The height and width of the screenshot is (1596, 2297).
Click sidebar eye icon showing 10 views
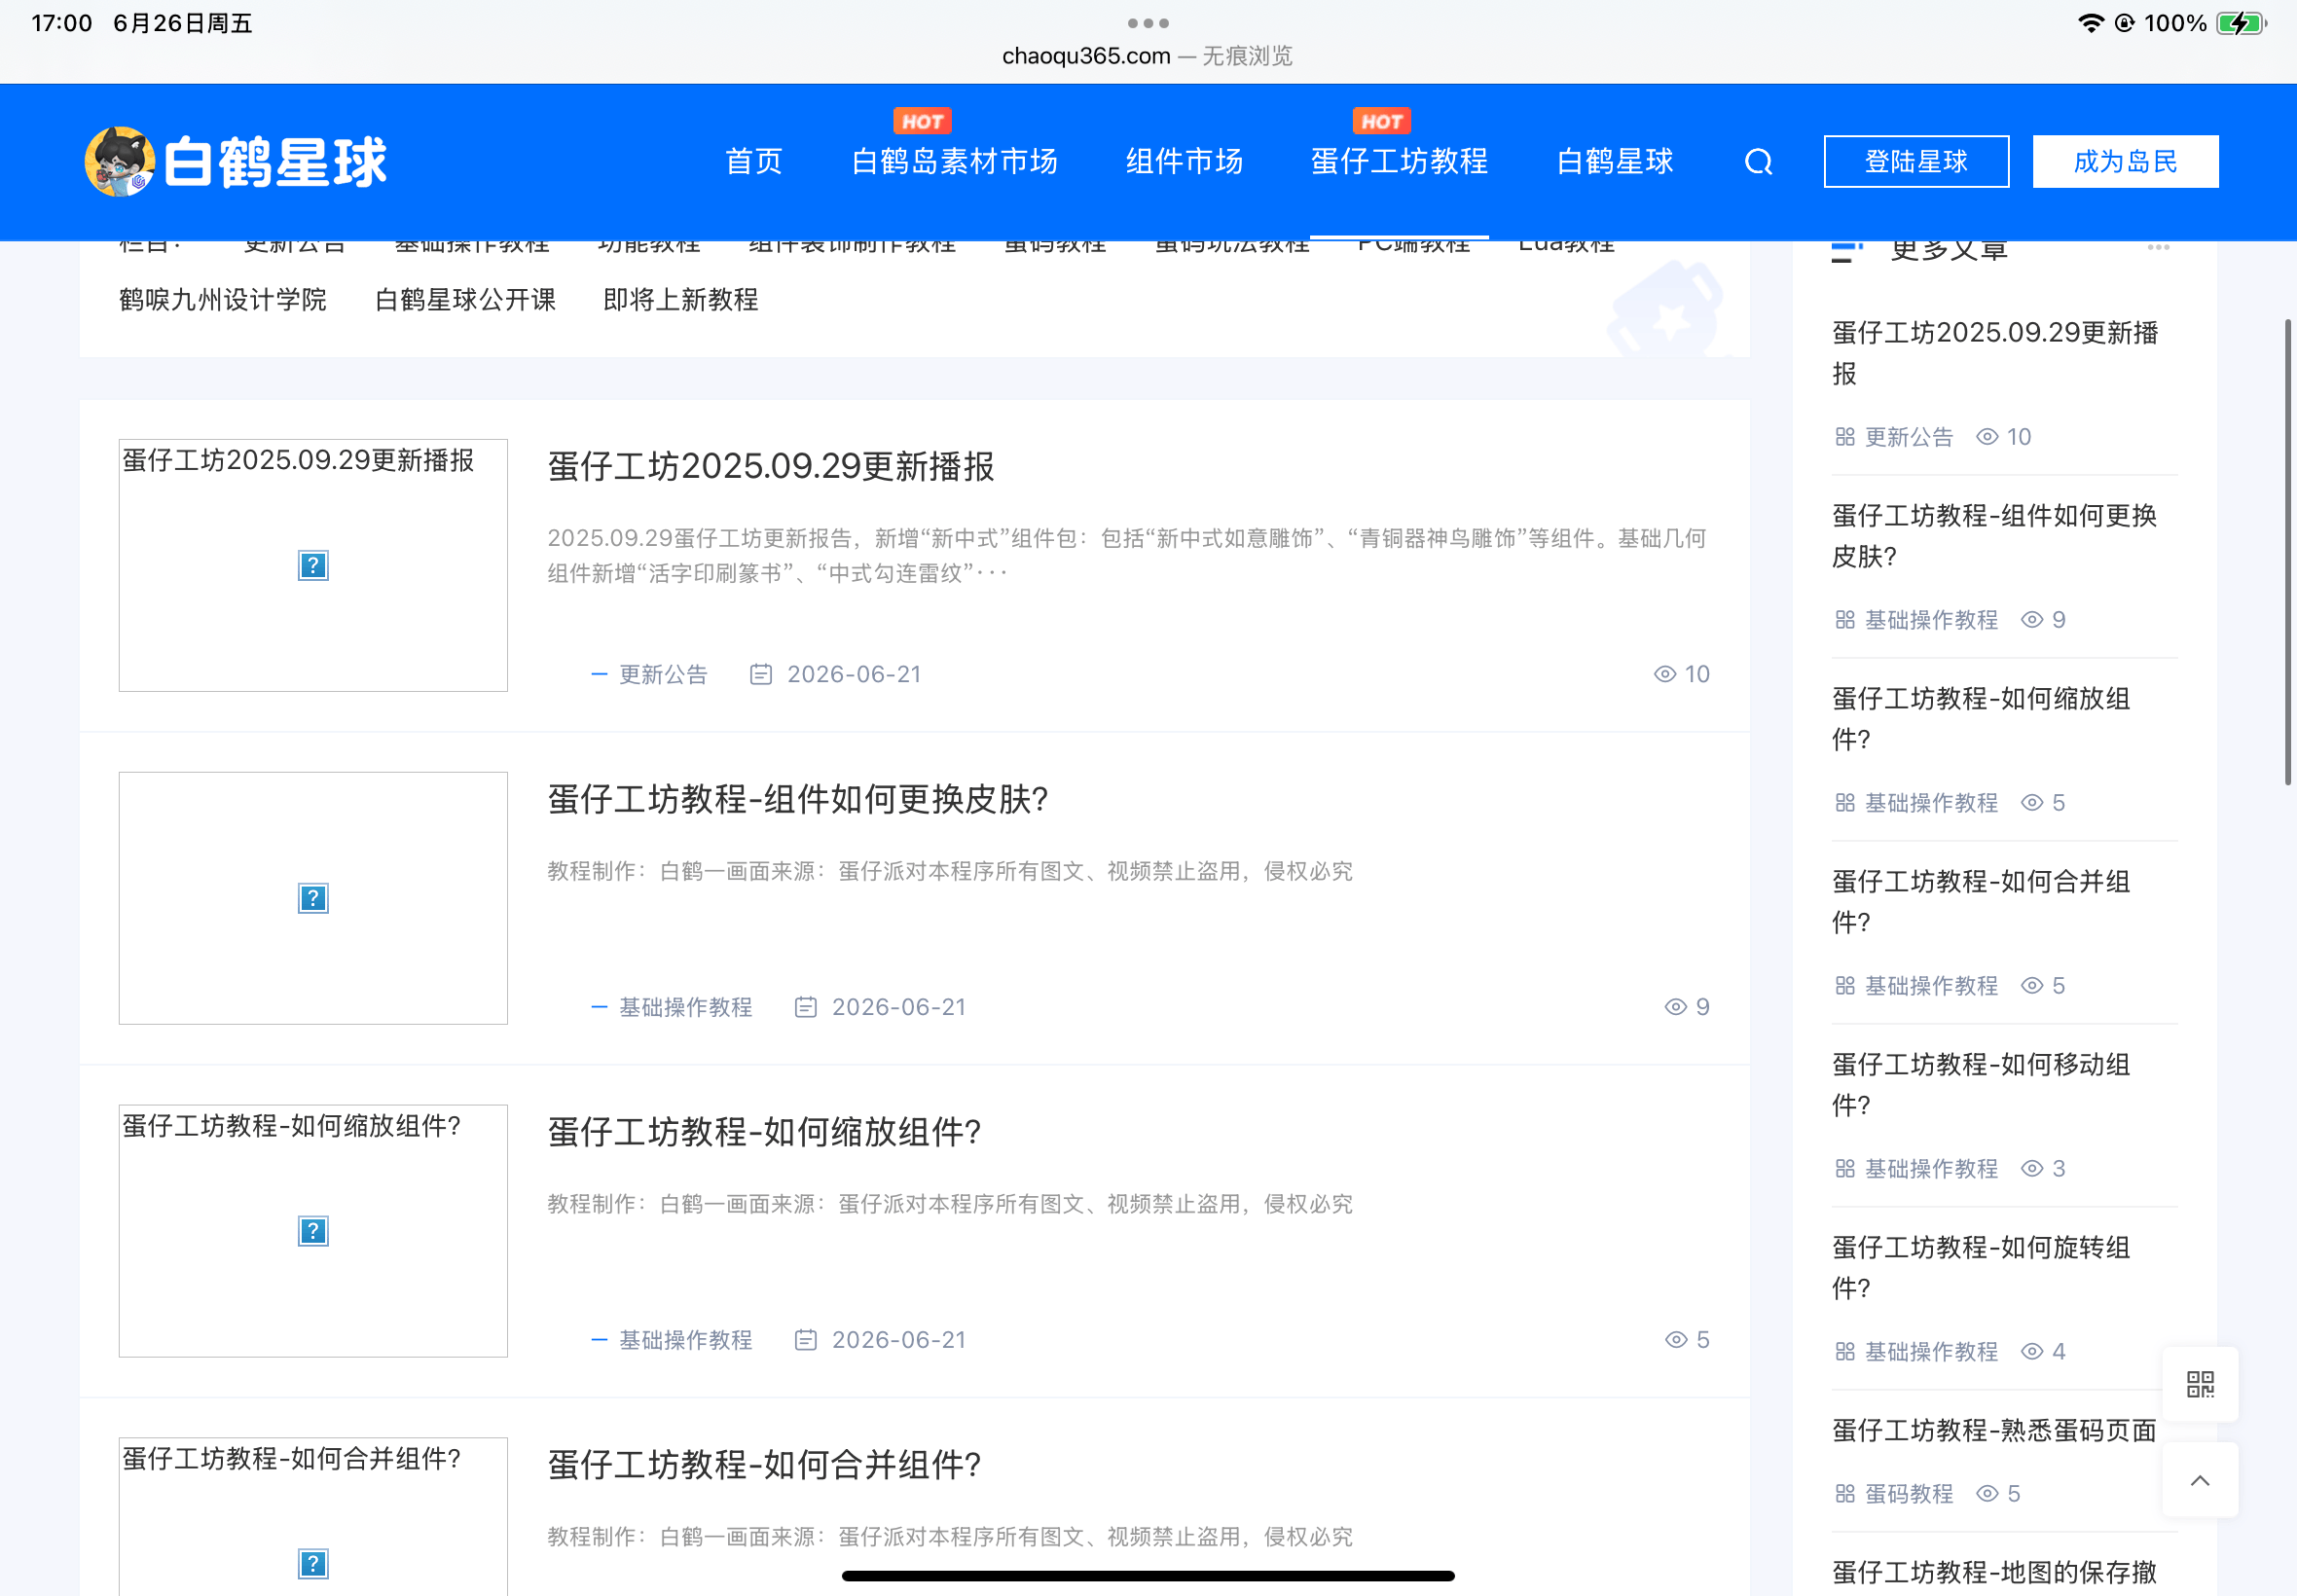(1987, 437)
